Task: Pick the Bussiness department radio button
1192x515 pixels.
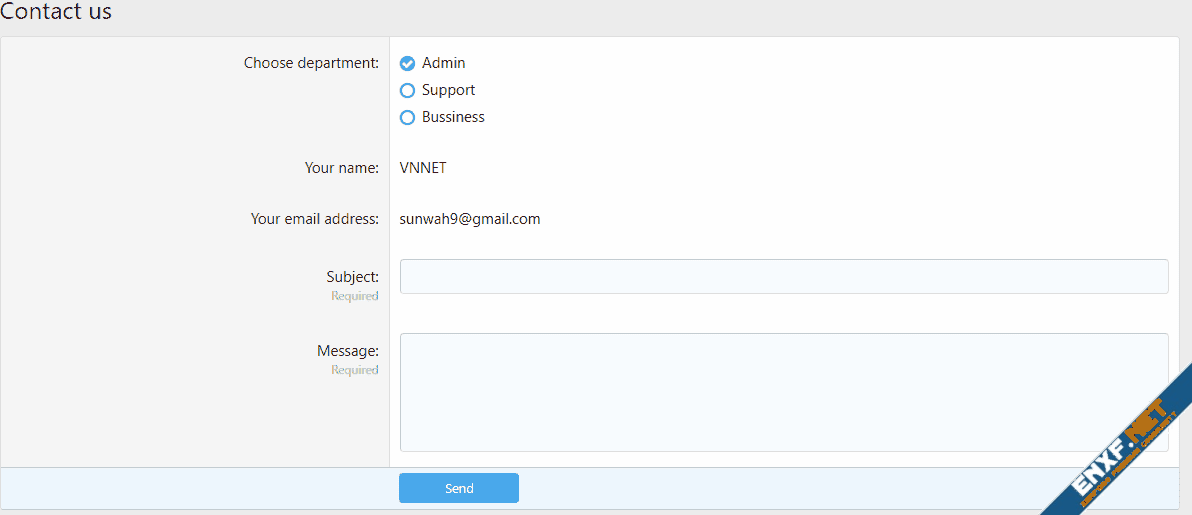Action: coord(407,118)
